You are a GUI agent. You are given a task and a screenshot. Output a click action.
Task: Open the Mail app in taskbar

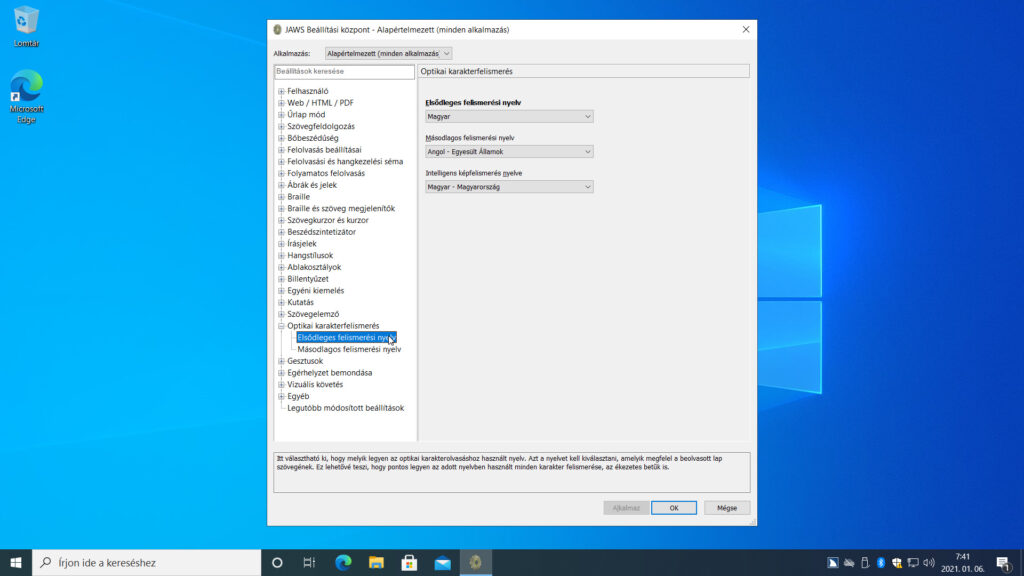(x=443, y=562)
